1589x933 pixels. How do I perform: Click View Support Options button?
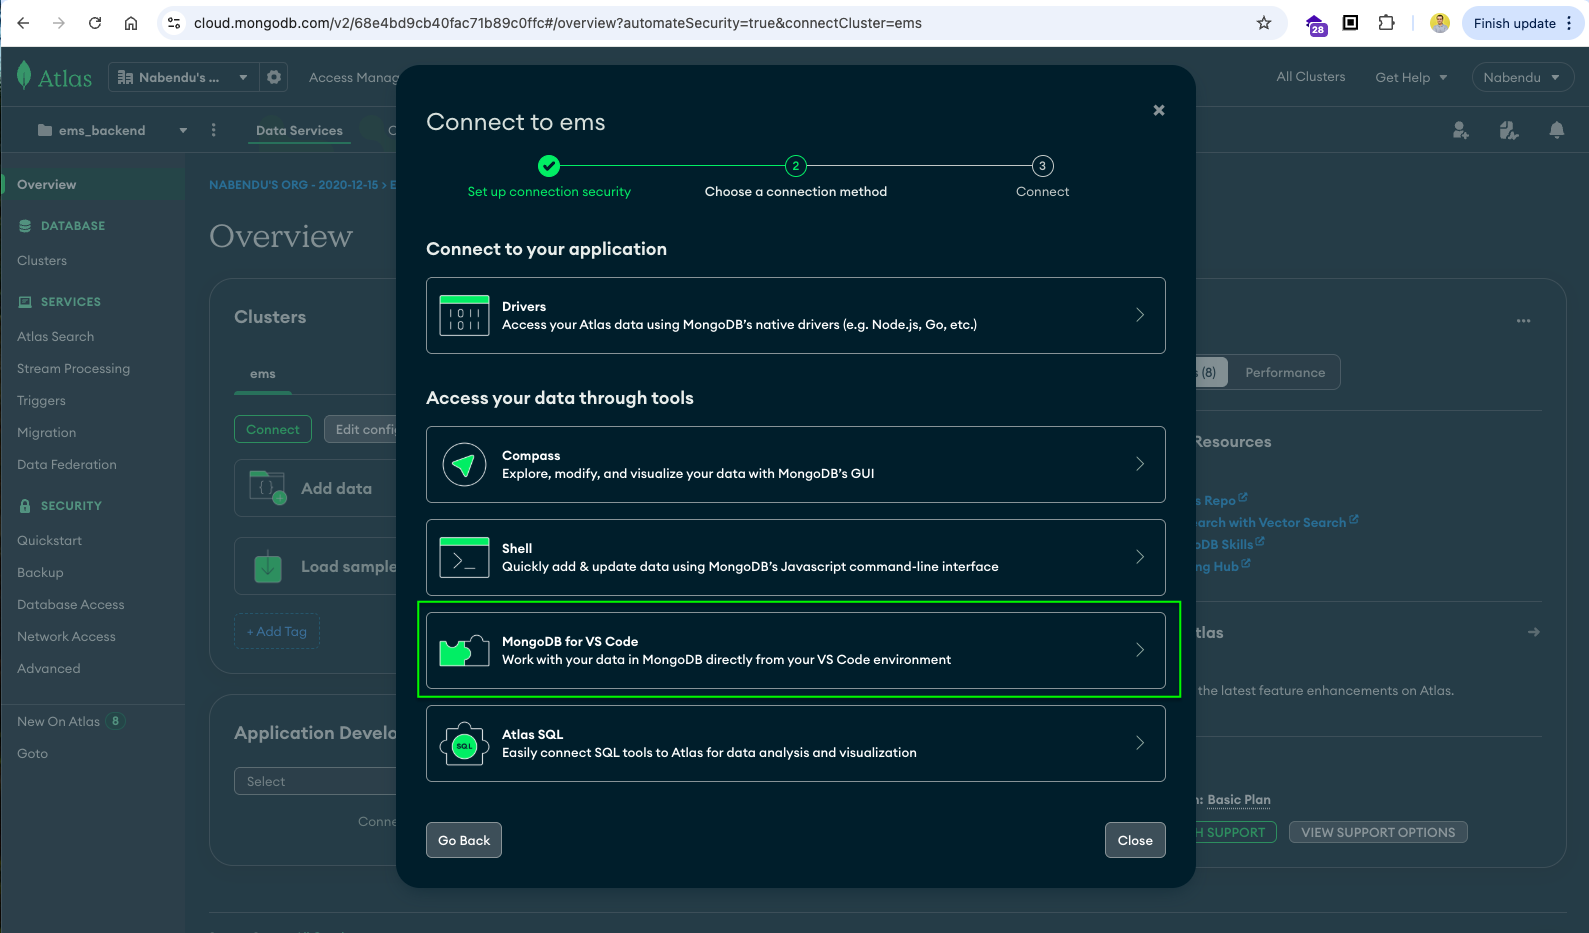click(1378, 832)
